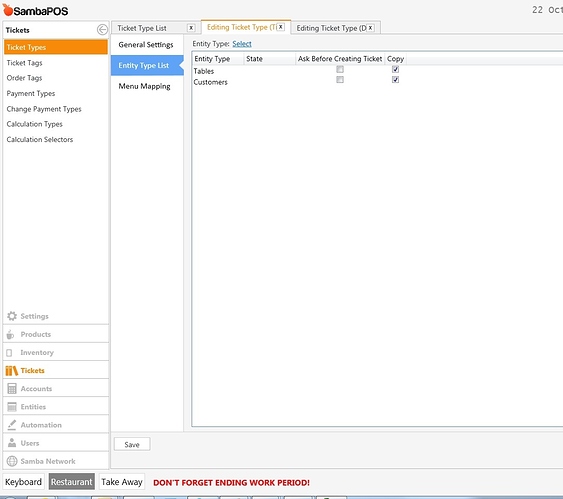563x499 pixels.
Task: Open the Users module label
Action: 30,443
